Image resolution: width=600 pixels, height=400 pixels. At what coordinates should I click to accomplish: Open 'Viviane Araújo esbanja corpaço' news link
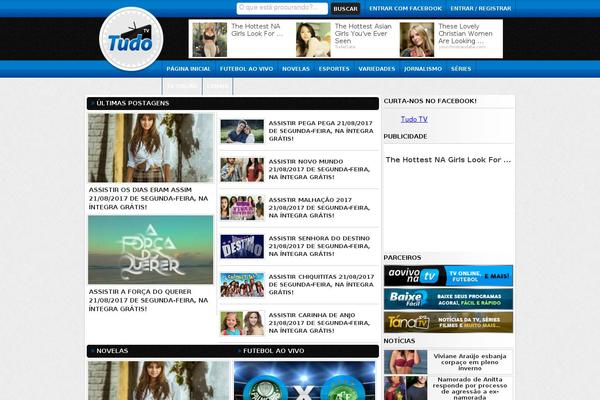pos(470,362)
